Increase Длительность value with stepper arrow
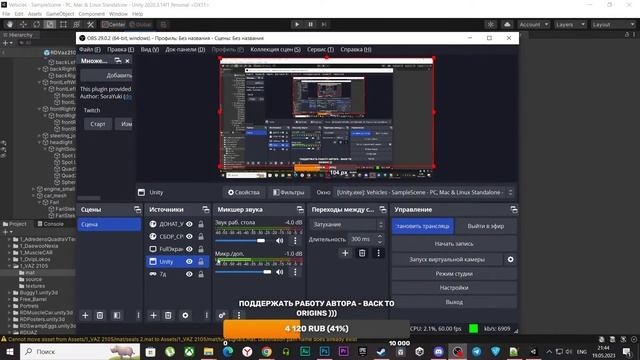The width and height of the screenshot is (640, 360). click(380, 236)
